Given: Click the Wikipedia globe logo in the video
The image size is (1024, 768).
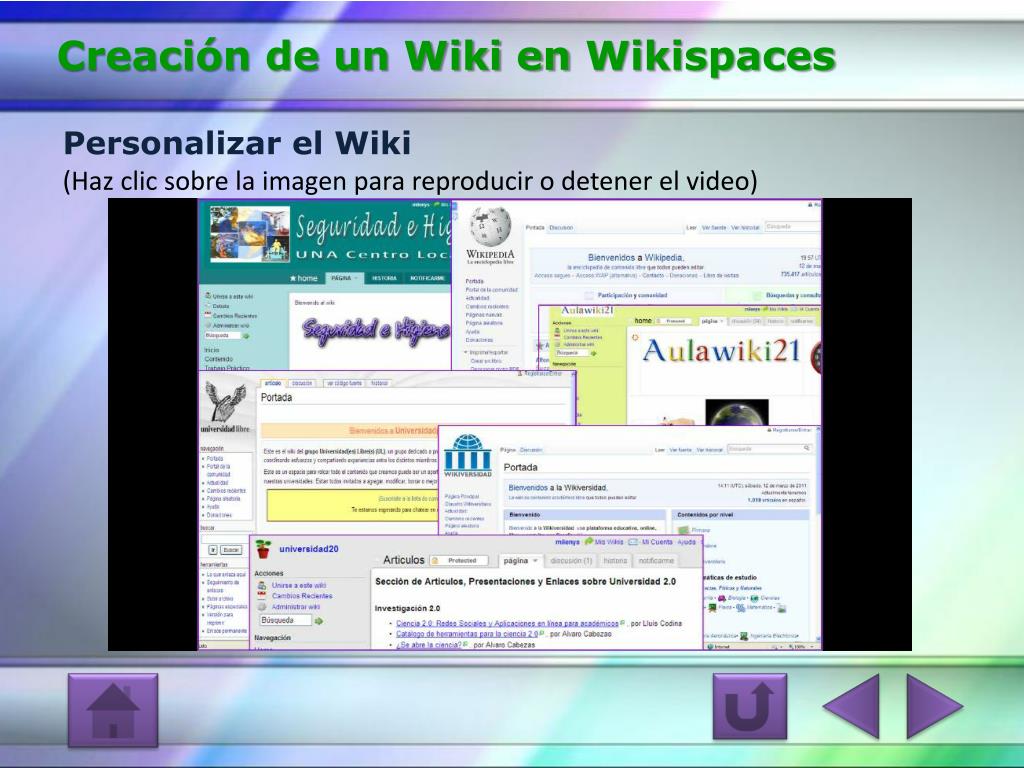Looking at the screenshot, I should (490, 226).
